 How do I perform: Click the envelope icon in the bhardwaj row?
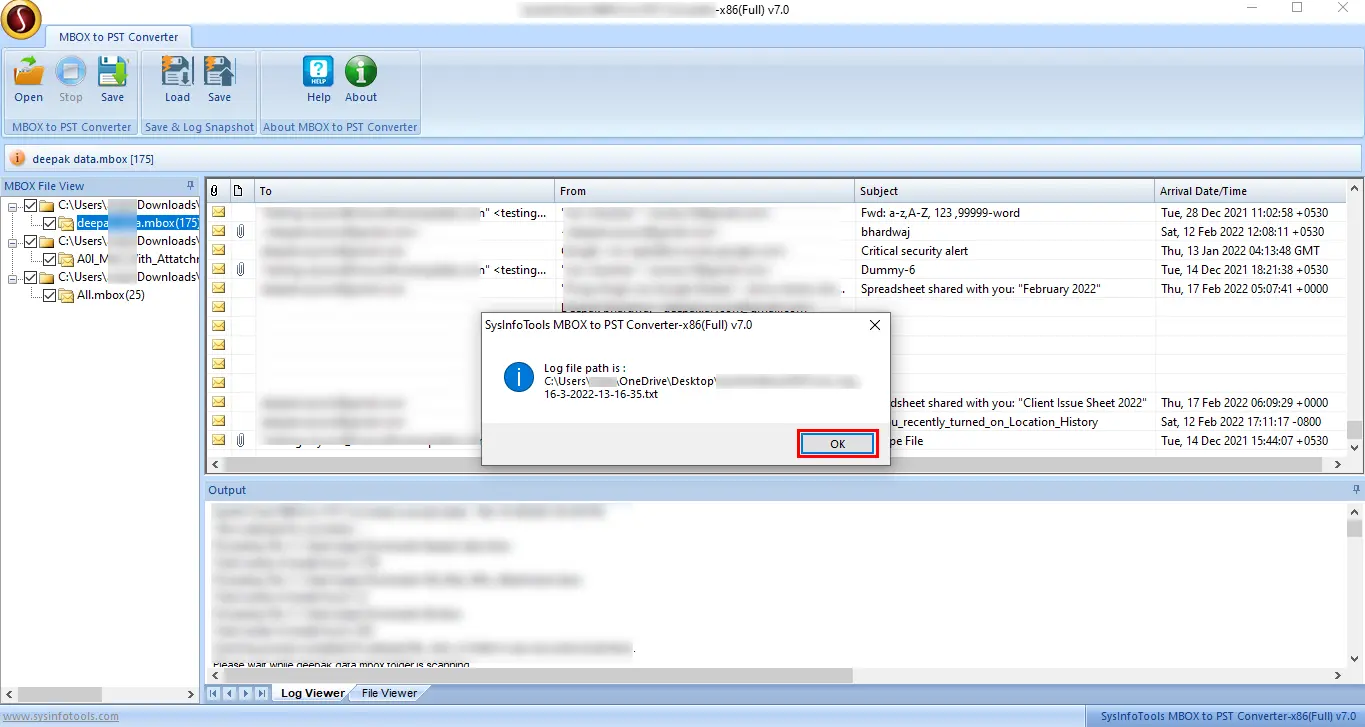pyautogui.click(x=218, y=232)
